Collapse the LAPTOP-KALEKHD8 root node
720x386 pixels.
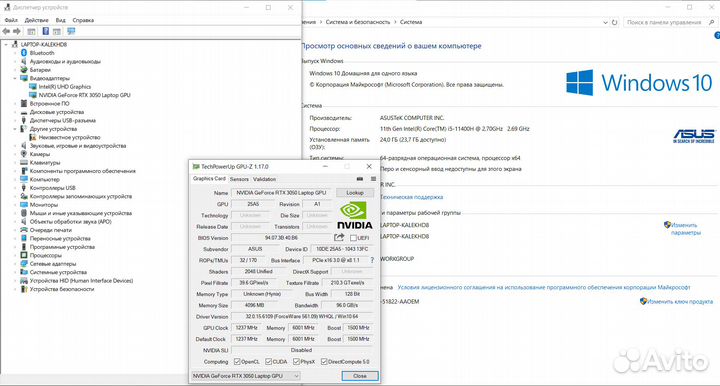point(6,45)
